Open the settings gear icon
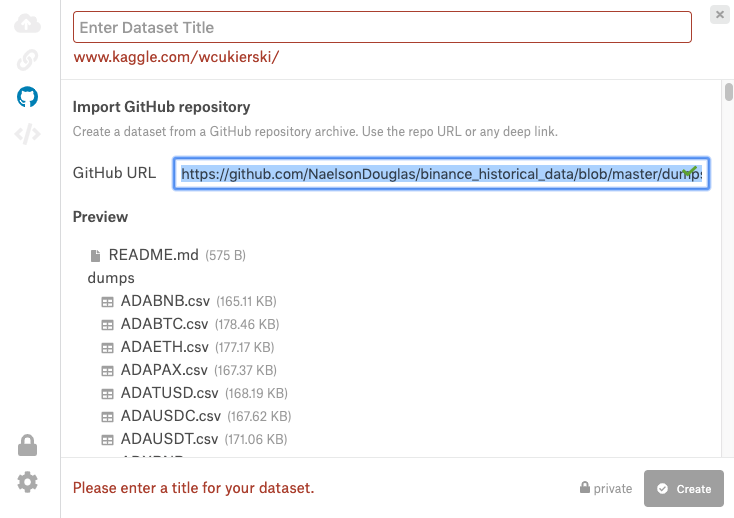Screen dimensions: 734x518 pos(27,482)
